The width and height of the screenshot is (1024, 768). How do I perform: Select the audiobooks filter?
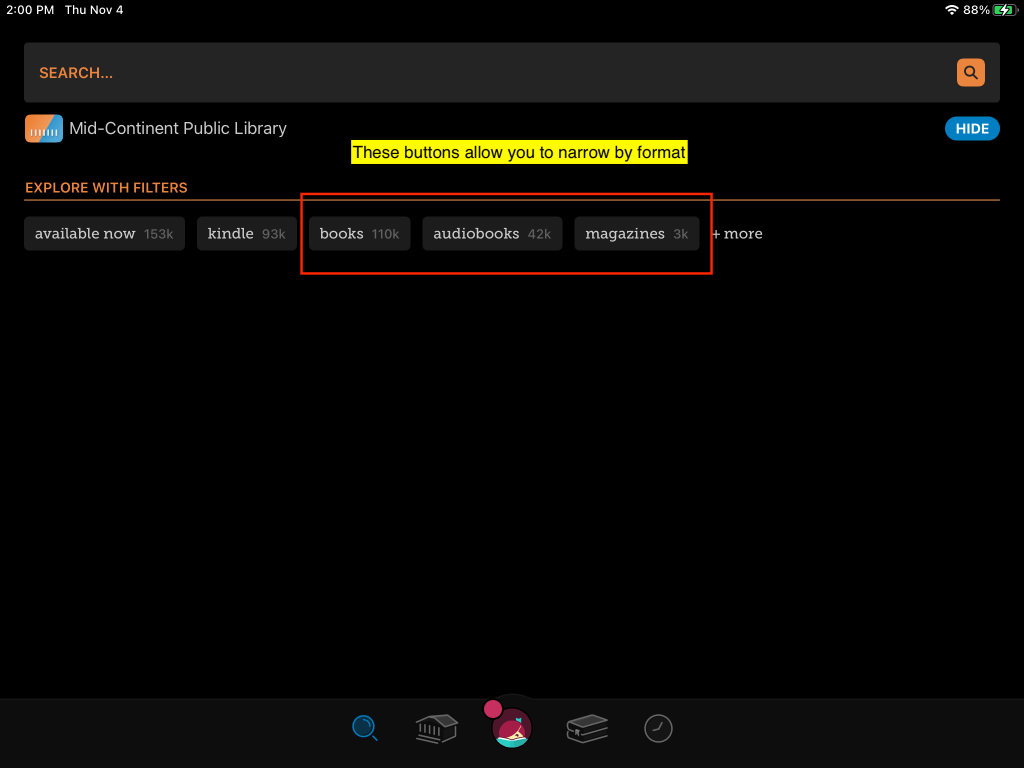tap(492, 234)
